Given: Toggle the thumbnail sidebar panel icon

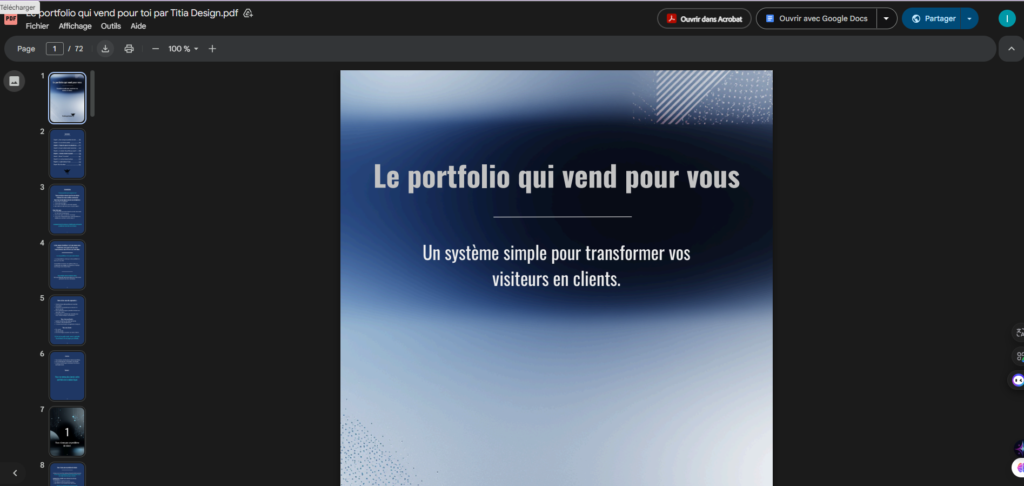Looking at the screenshot, I should coord(14,82).
